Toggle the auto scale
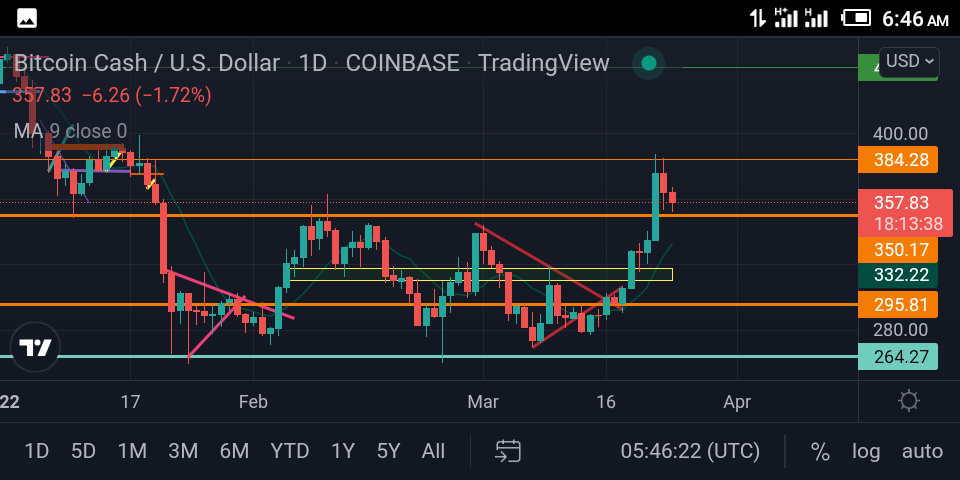The width and height of the screenshot is (960, 480). point(922,452)
